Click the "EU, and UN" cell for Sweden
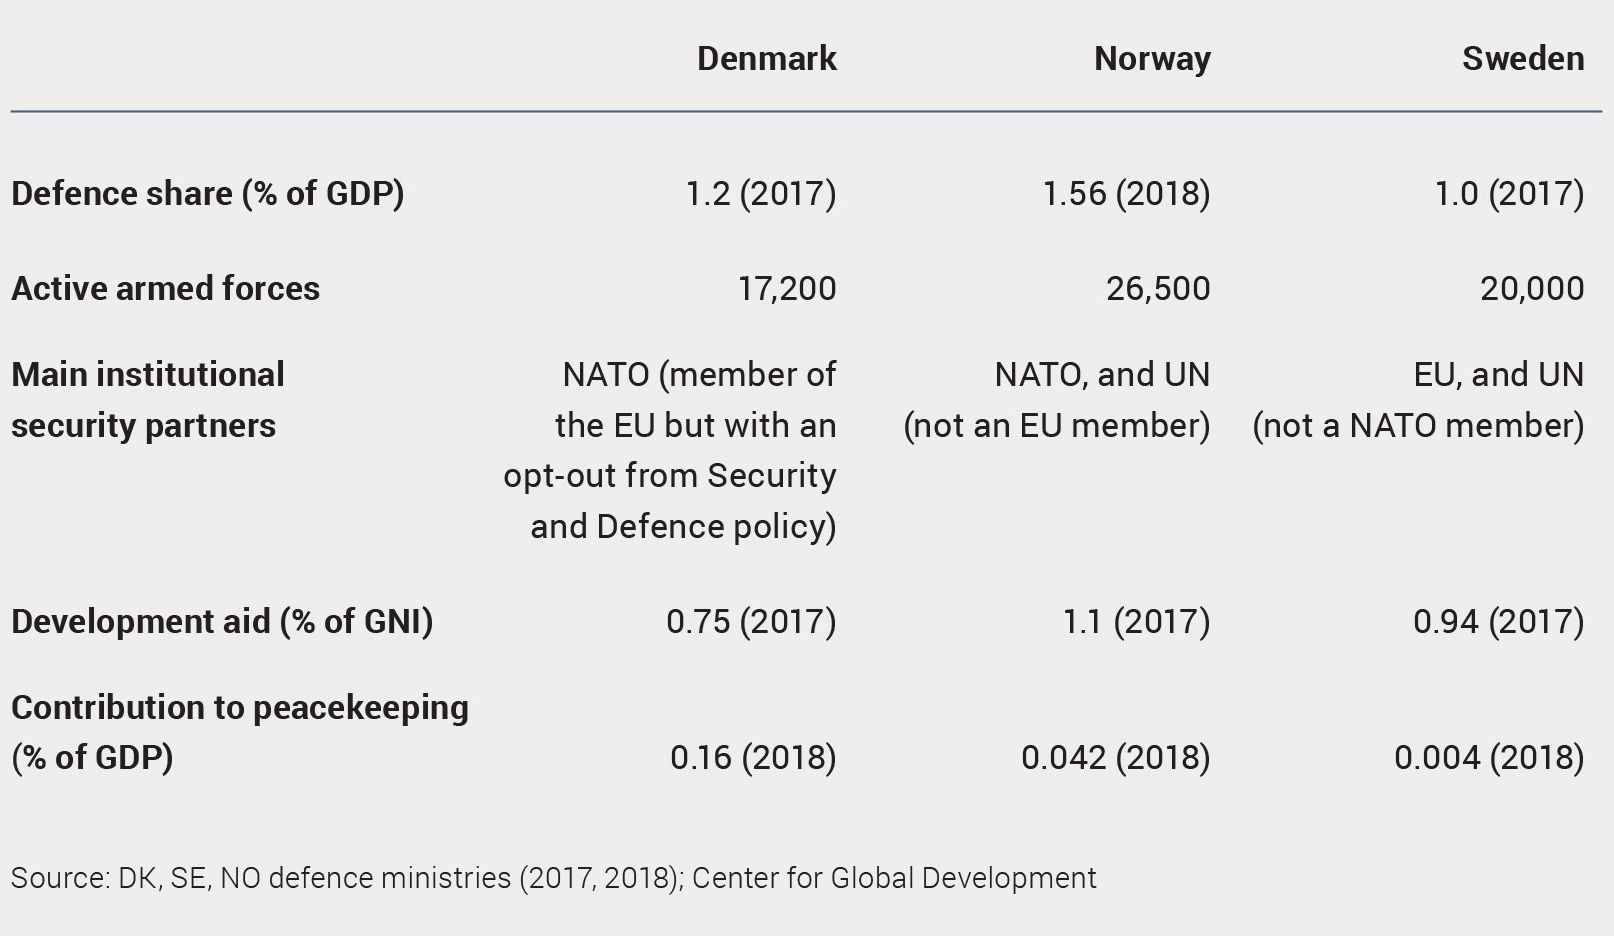Screen dimensions: 1614x936 tap(1497, 375)
